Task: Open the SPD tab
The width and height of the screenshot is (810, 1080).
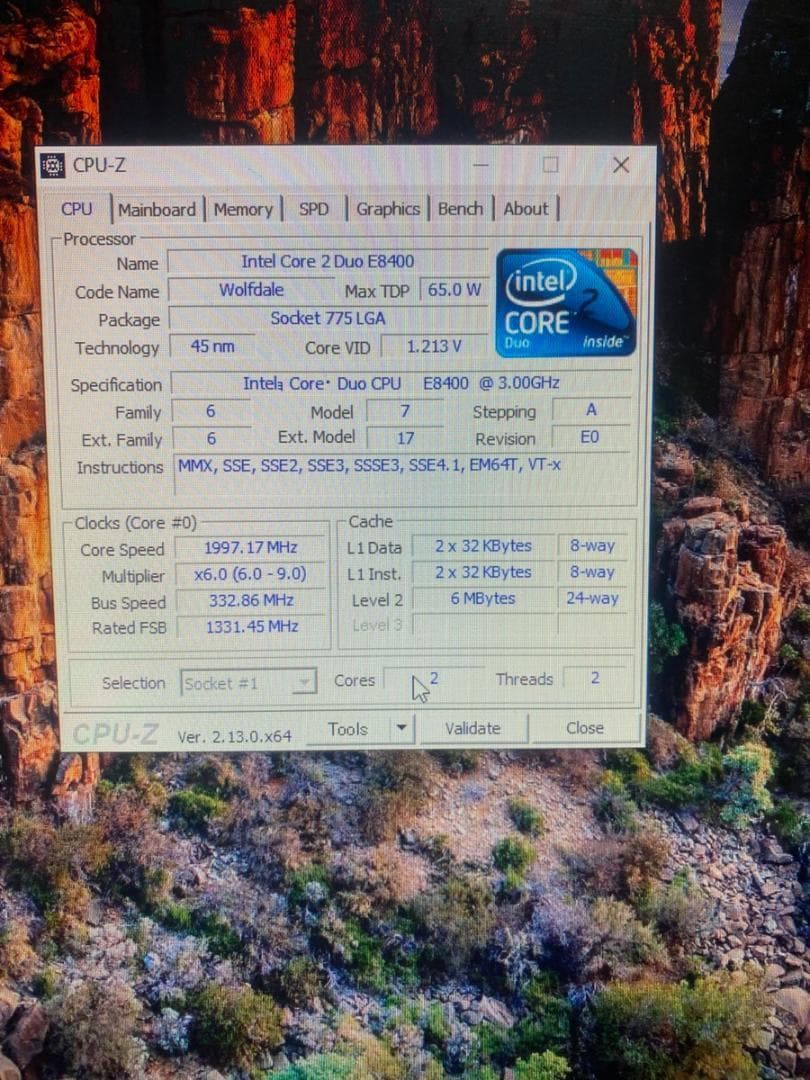Action: pyautogui.click(x=314, y=209)
